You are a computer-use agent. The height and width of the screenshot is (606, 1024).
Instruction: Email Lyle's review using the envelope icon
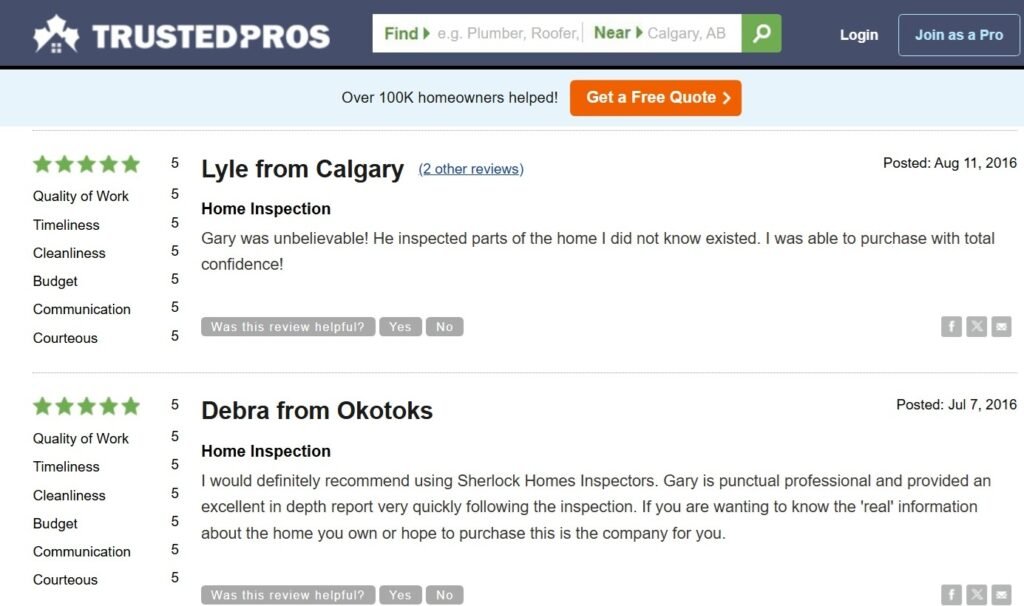pyautogui.click(x=1001, y=326)
